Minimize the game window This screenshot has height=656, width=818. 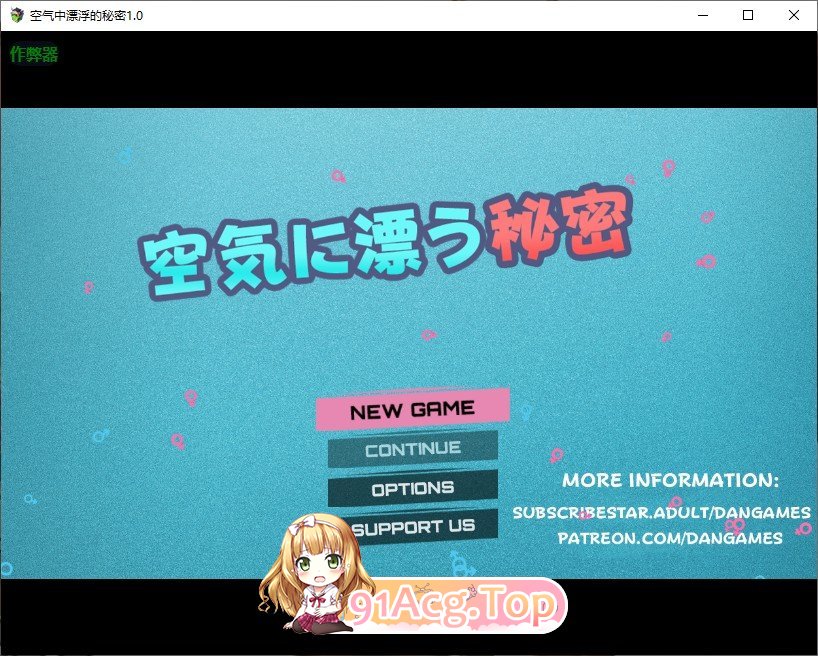coord(703,15)
